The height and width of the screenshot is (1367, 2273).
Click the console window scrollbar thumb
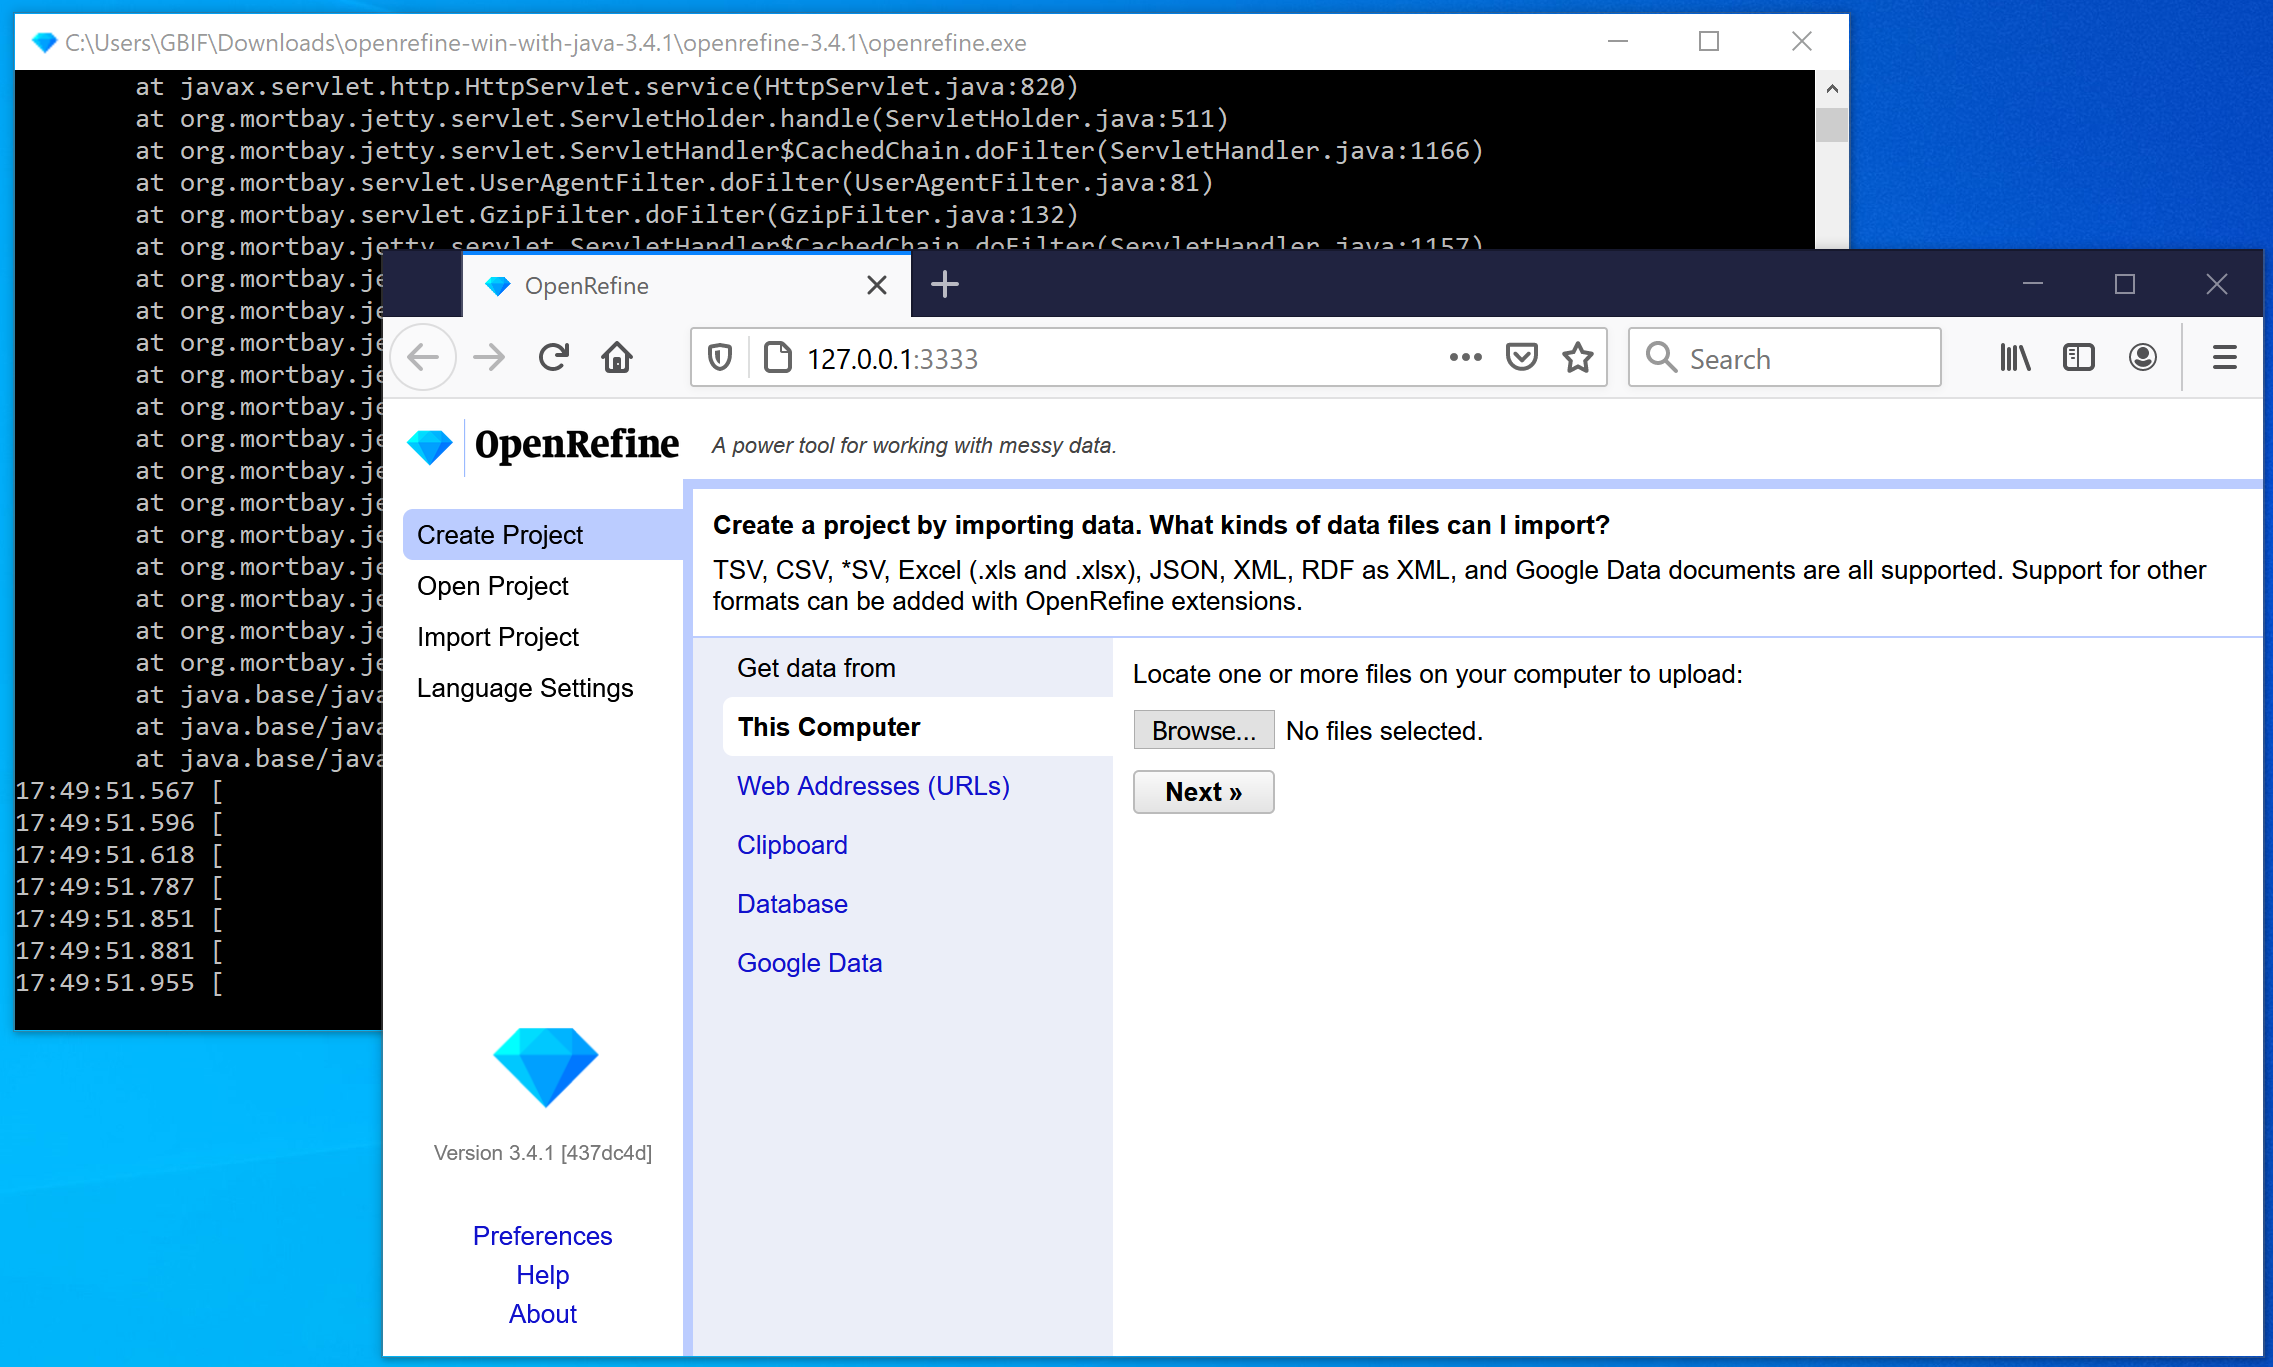(1831, 125)
